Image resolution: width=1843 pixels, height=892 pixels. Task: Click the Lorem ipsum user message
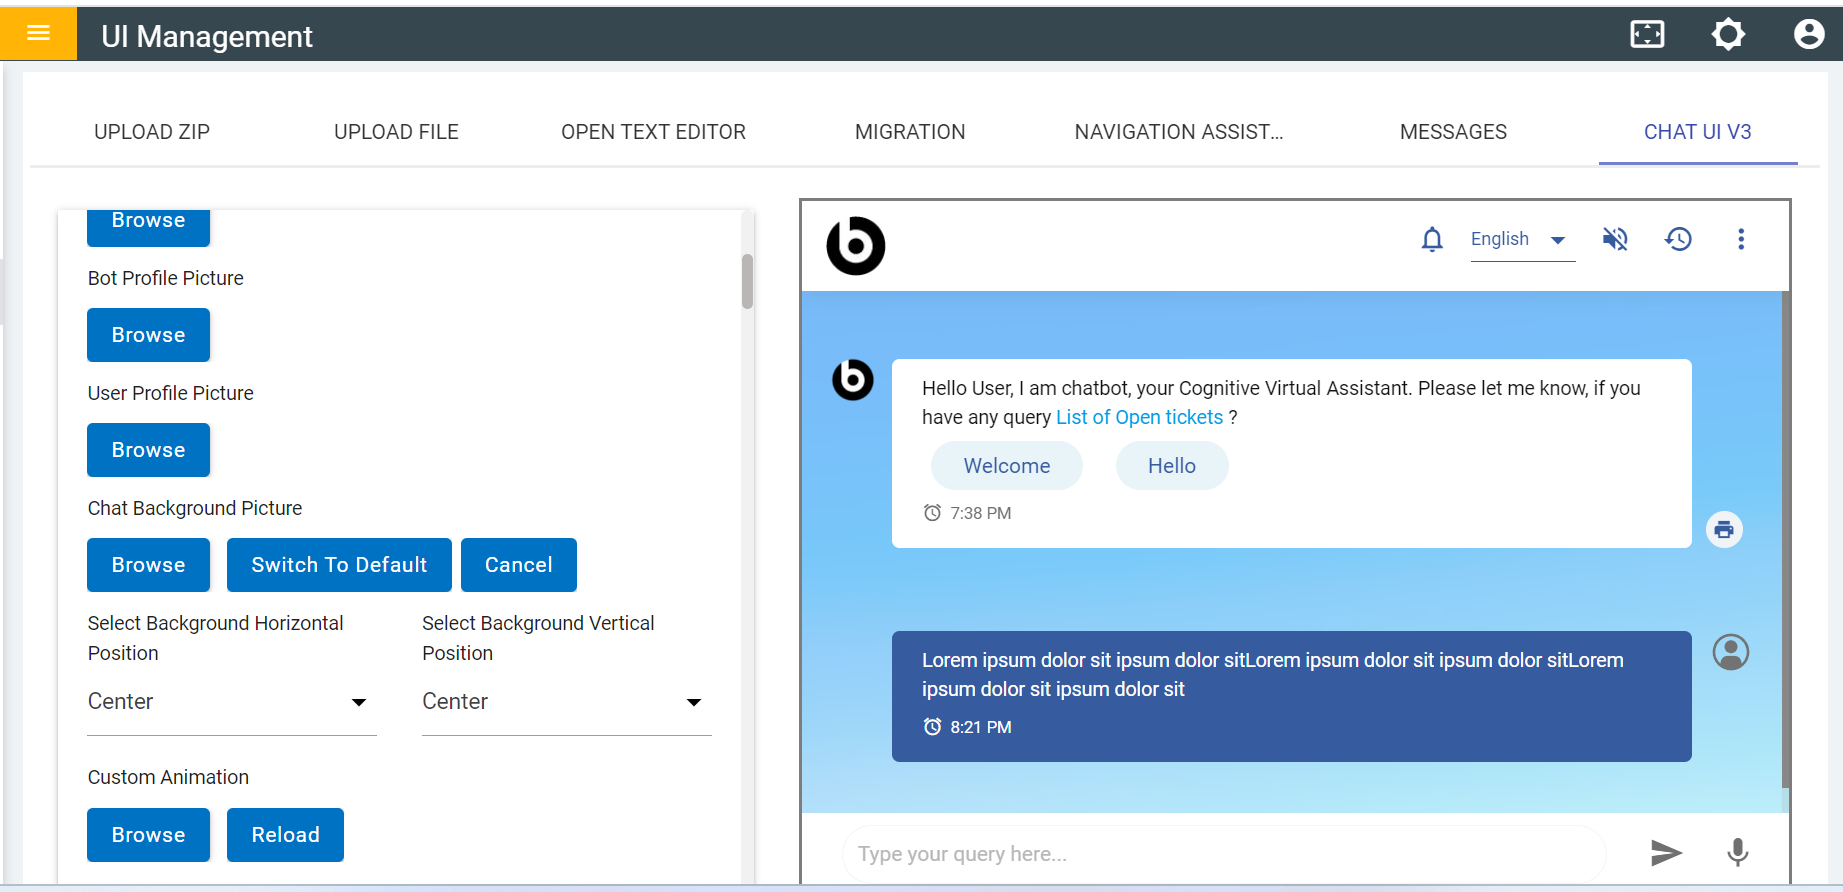pyautogui.click(x=1291, y=696)
